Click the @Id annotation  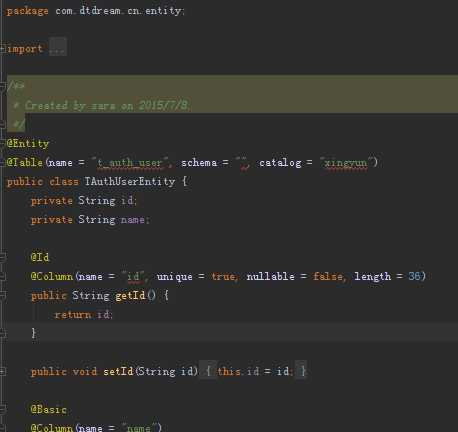(40, 257)
